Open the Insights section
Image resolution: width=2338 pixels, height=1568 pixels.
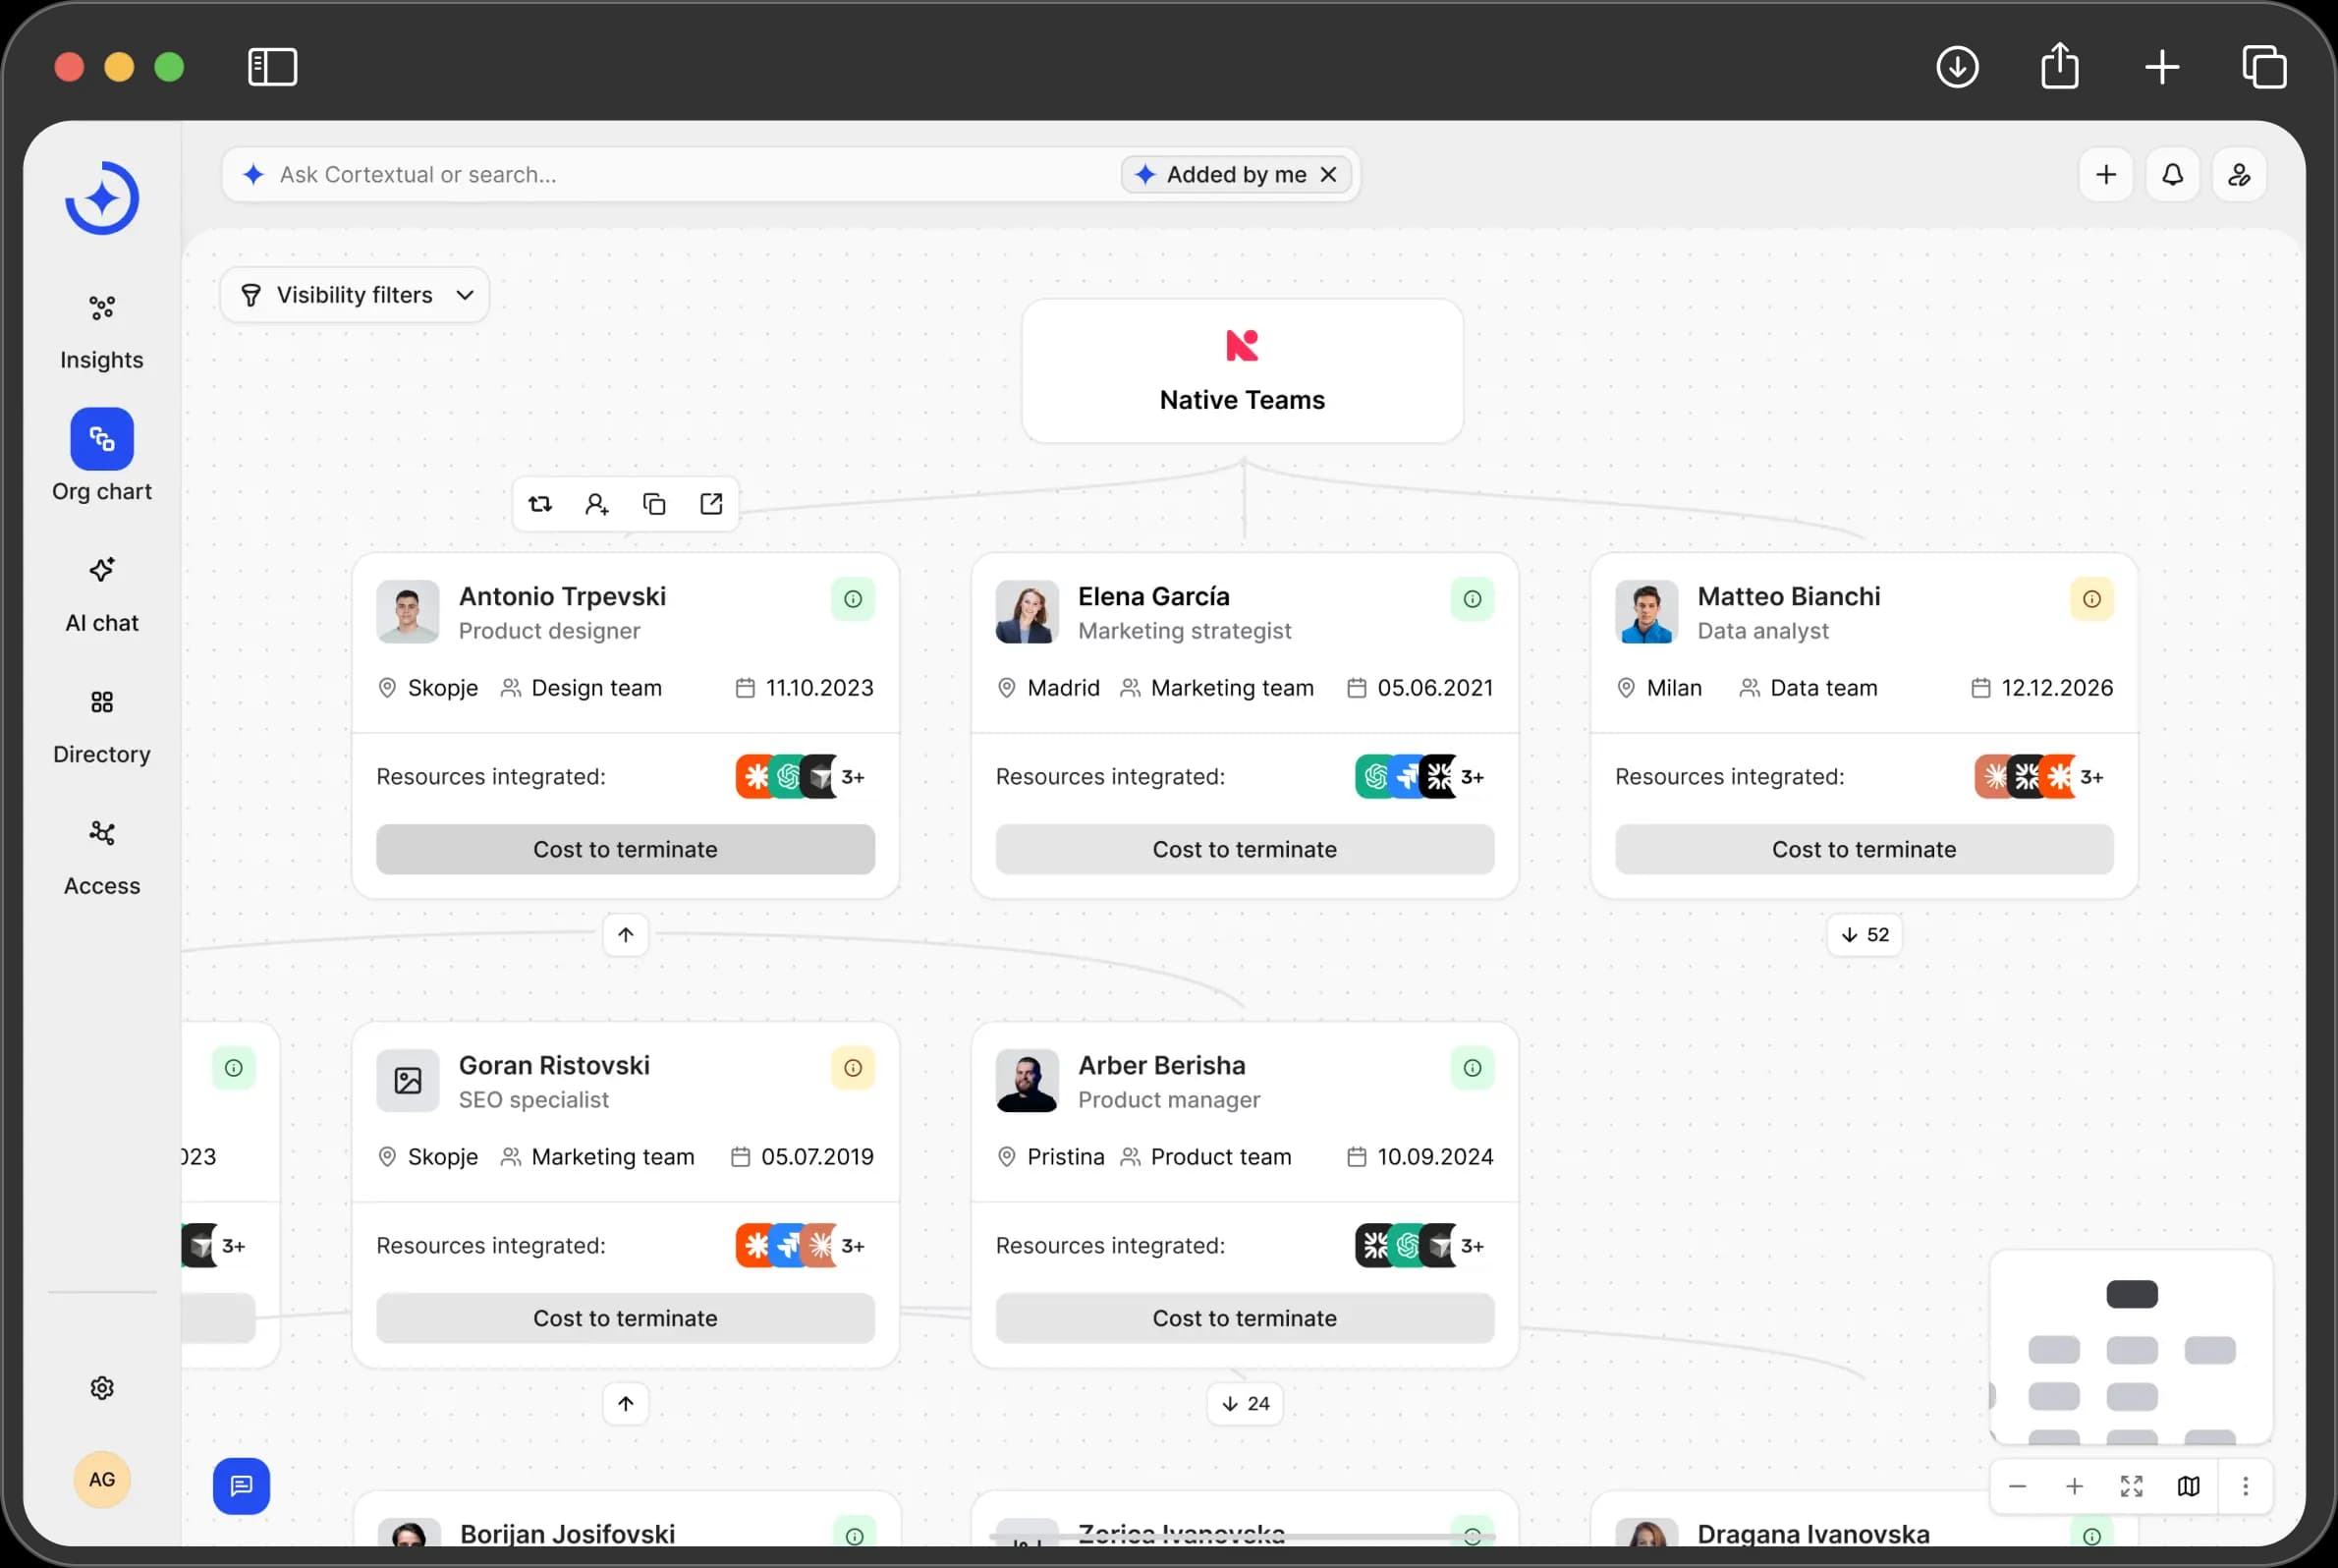pyautogui.click(x=102, y=332)
